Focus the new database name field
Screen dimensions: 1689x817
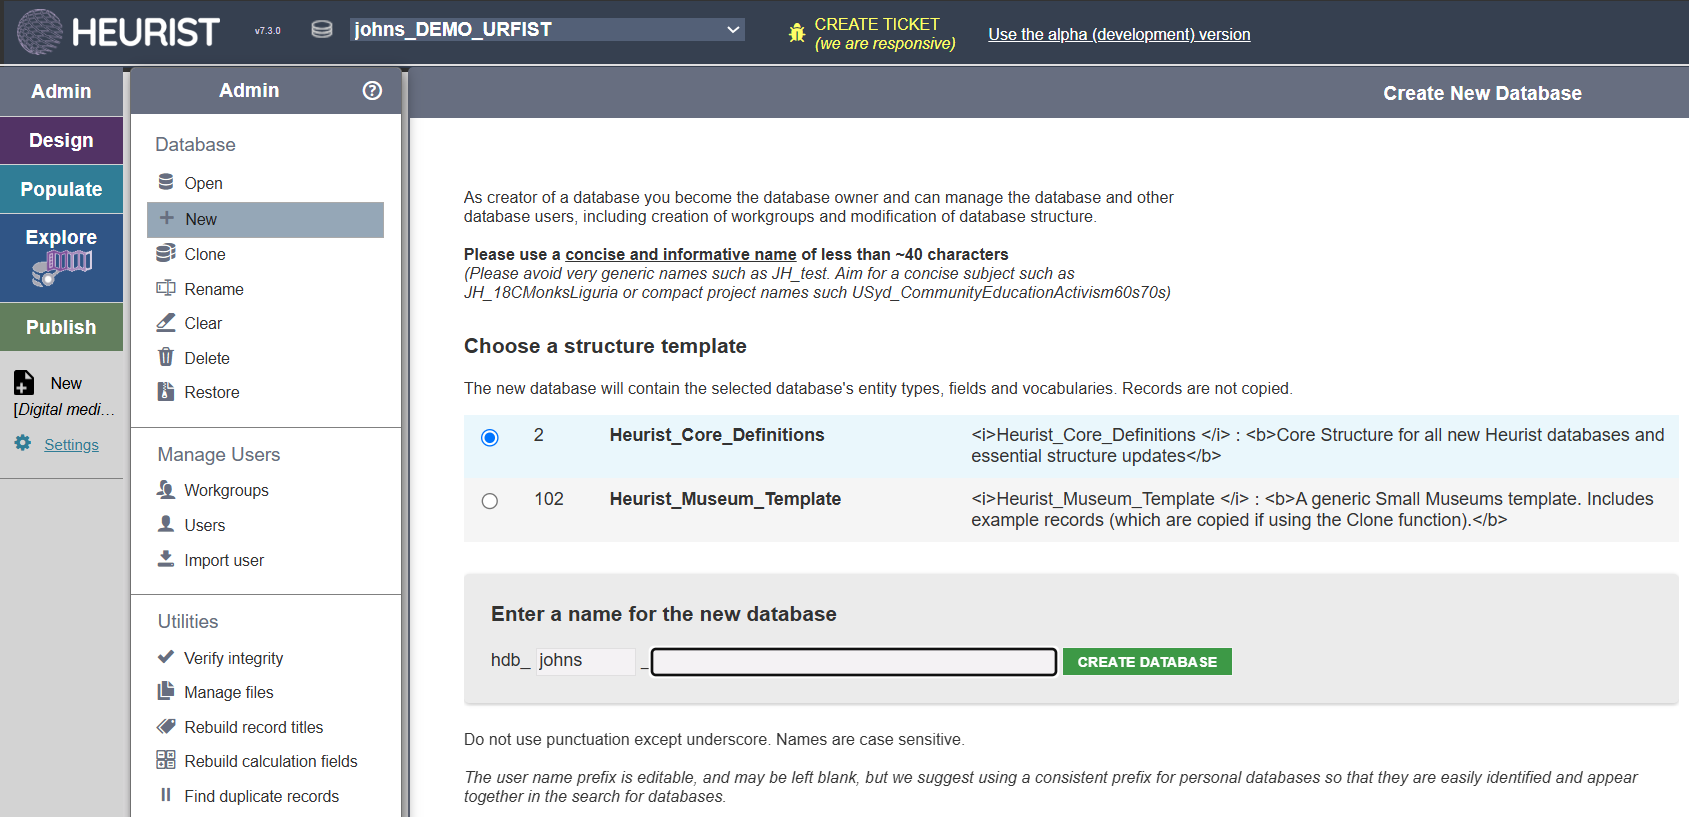coord(854,662)
